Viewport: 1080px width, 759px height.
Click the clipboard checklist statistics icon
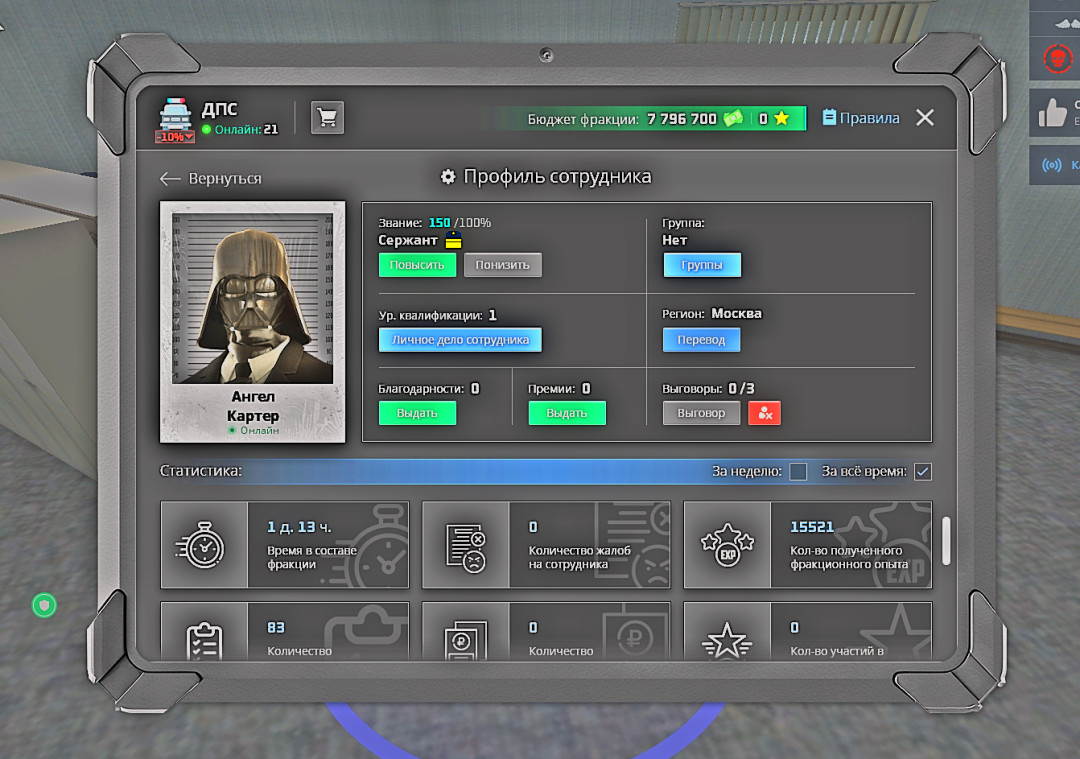click(204, 639)
